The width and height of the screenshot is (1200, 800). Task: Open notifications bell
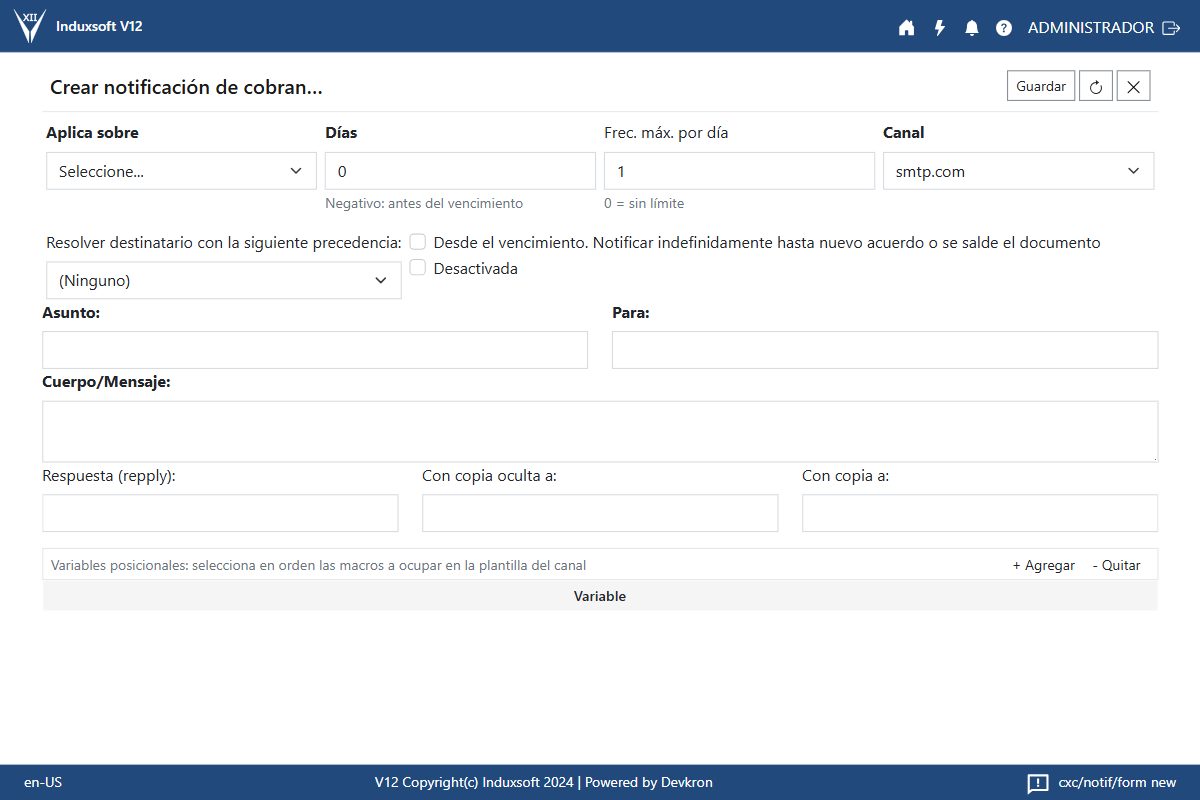point(972,28)
